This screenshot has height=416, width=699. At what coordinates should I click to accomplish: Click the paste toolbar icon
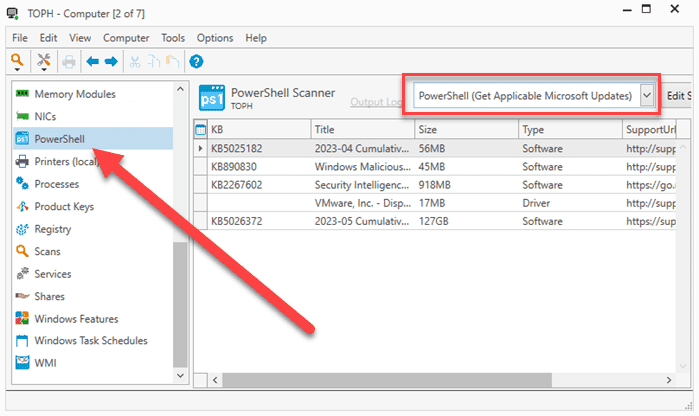[173, 62]
